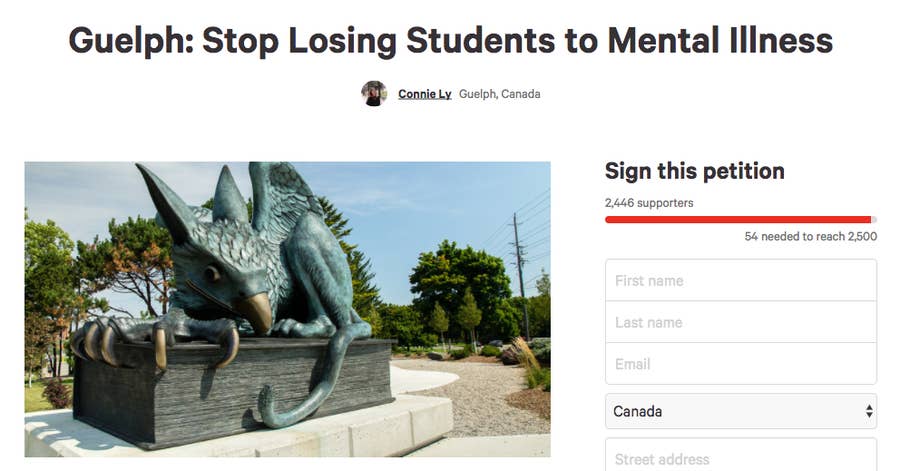Focus the First name field

click(x=740, y=281)
